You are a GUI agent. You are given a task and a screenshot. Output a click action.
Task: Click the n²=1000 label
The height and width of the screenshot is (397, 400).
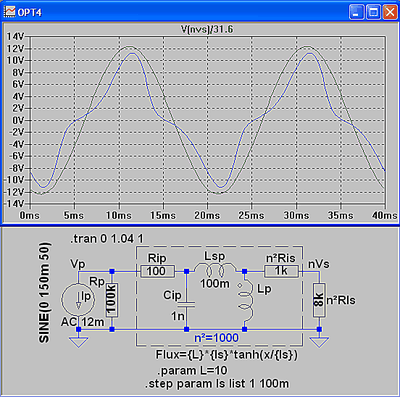216,338
